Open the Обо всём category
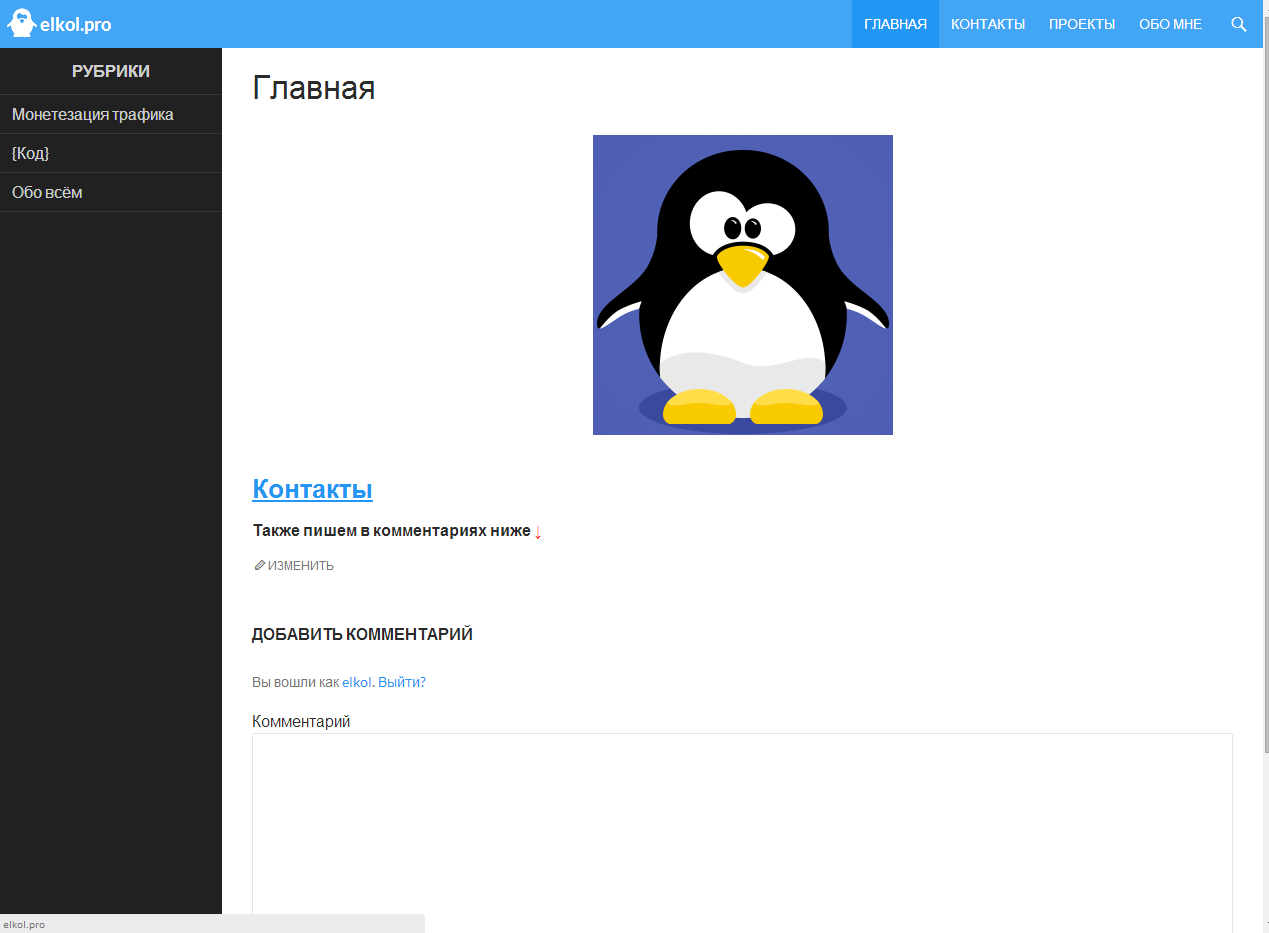The width and height of the screenshot is (1269, 933). coord(47,192)
